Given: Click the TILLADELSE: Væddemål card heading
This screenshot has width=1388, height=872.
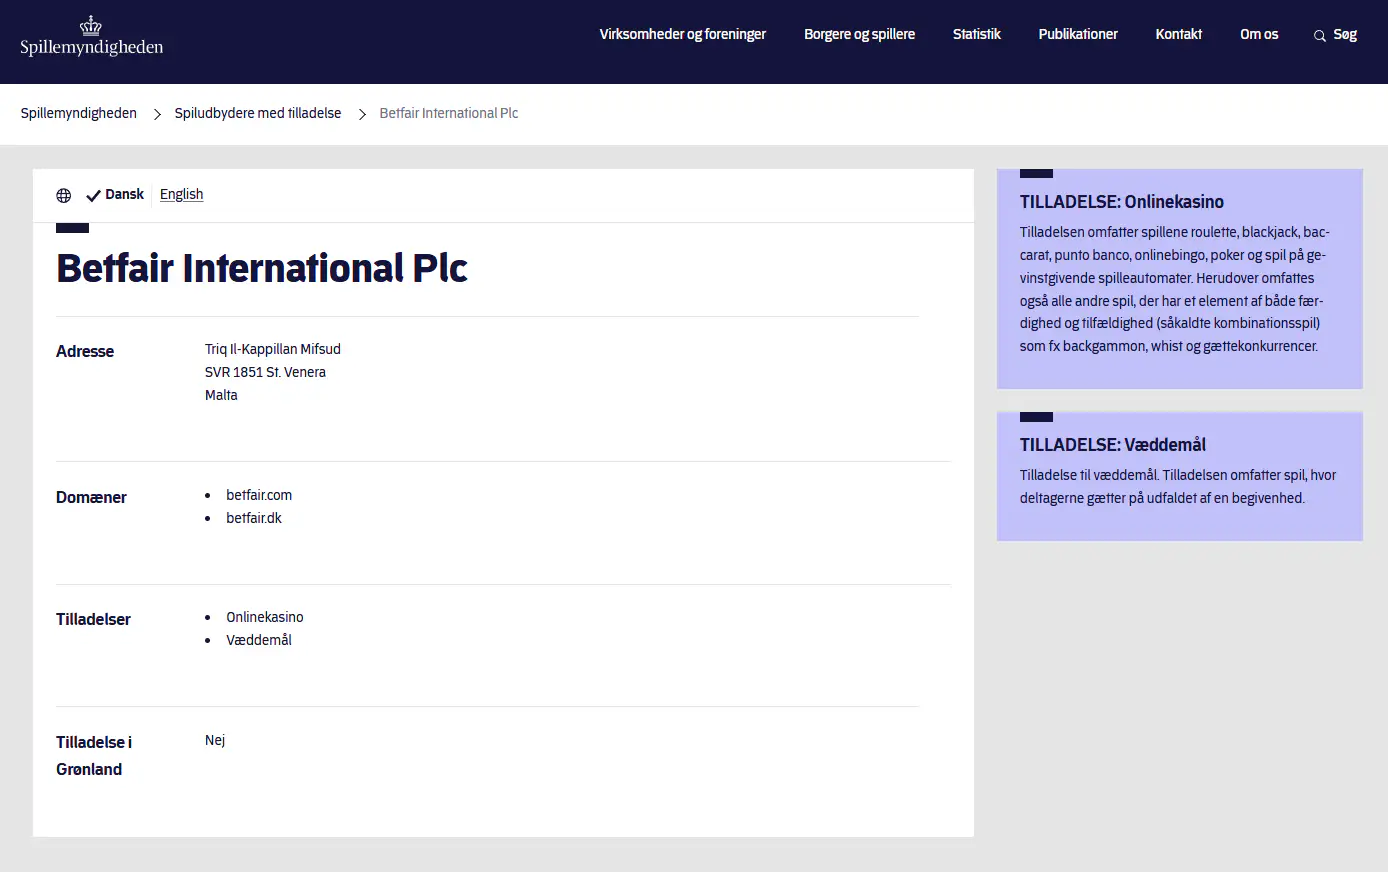Looking at the screenshot, I should (1113, 445).
